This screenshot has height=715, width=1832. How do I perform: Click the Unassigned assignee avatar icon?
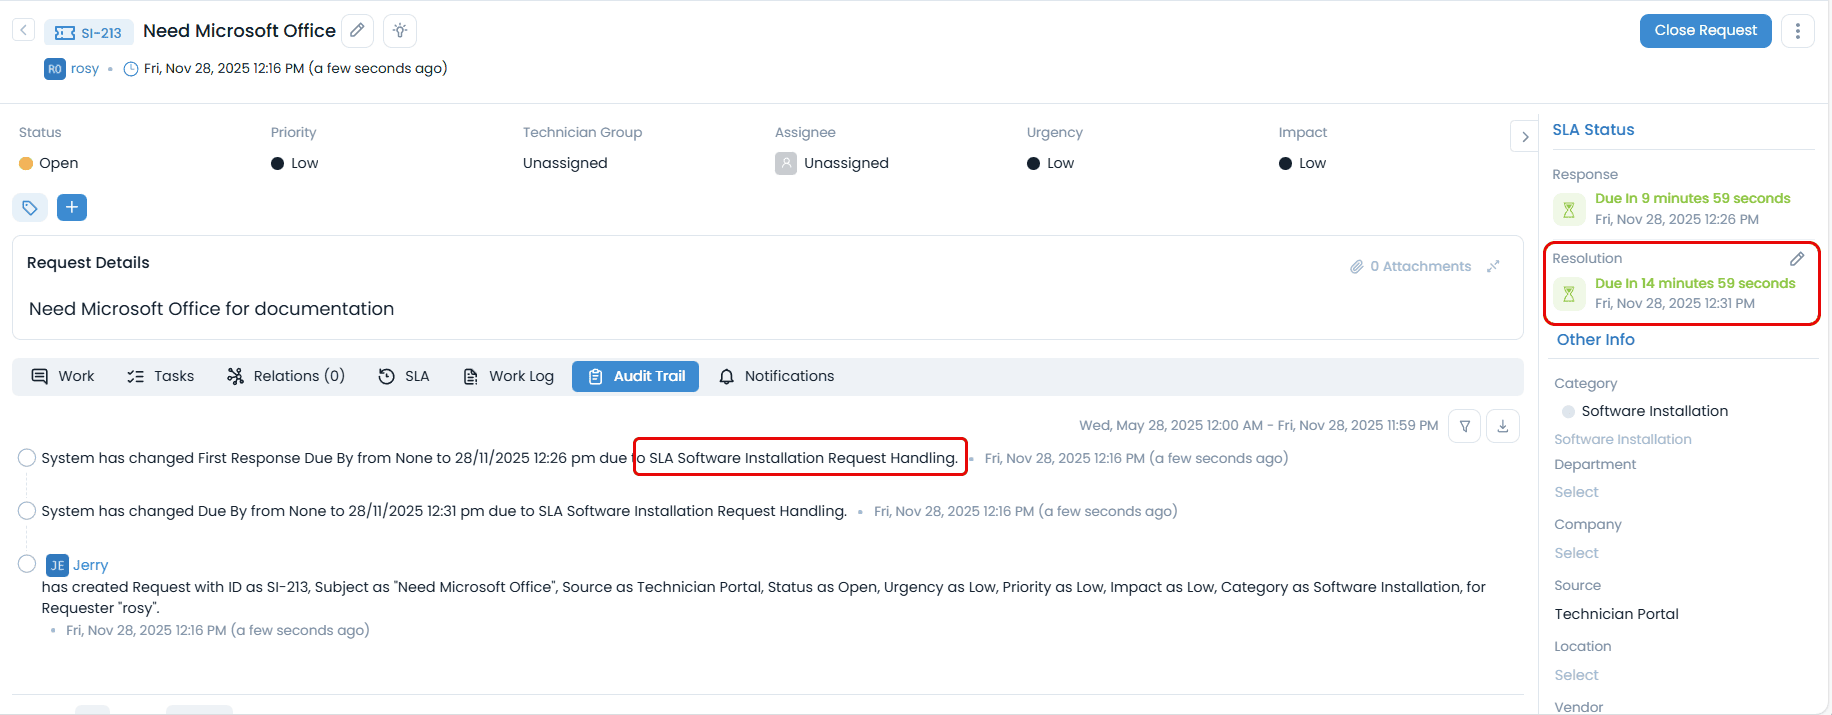tap(786, 163)
